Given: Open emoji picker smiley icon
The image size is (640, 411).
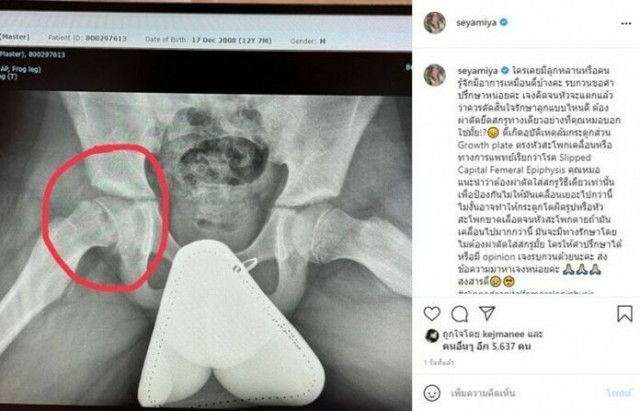Looking at the screenshot, I should (432, 393).
